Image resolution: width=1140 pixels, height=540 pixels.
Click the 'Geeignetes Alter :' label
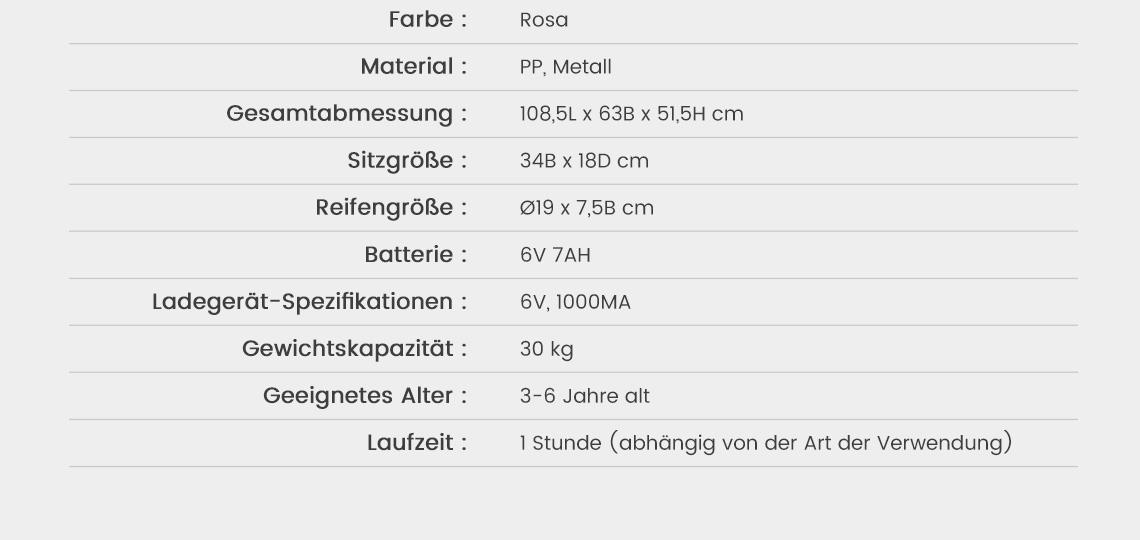[365, 396]
